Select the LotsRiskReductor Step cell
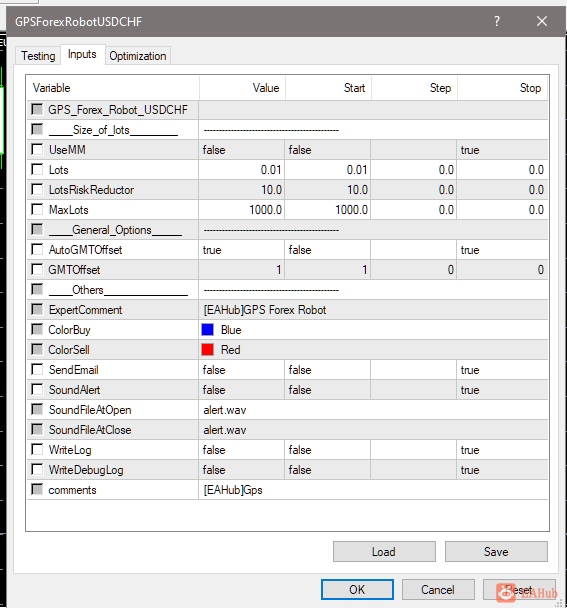The image size is (567, 608). click(x=414, y=190)
